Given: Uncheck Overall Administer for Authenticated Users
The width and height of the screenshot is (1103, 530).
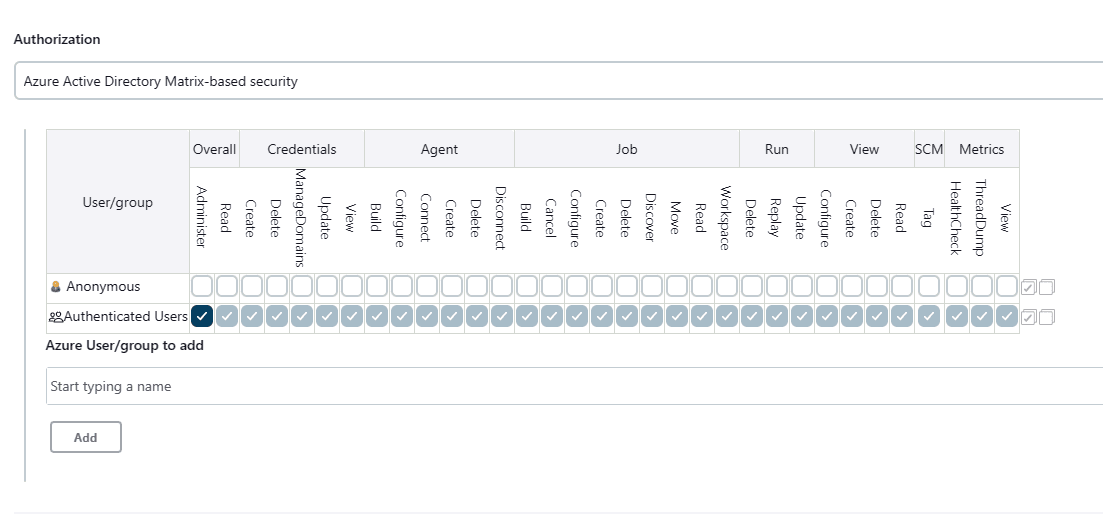Looking at the screenshot, I should click(x=202, y=317).
